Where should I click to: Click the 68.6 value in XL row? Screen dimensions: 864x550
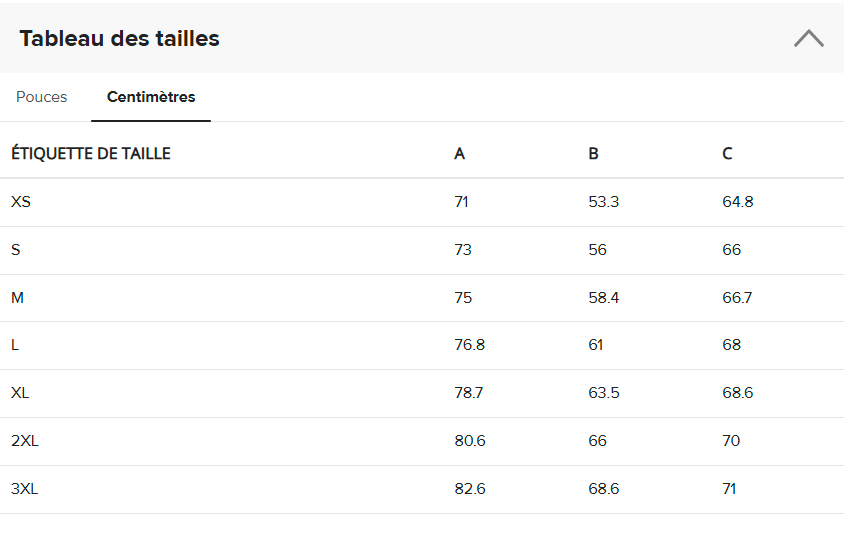click(738, 393)
